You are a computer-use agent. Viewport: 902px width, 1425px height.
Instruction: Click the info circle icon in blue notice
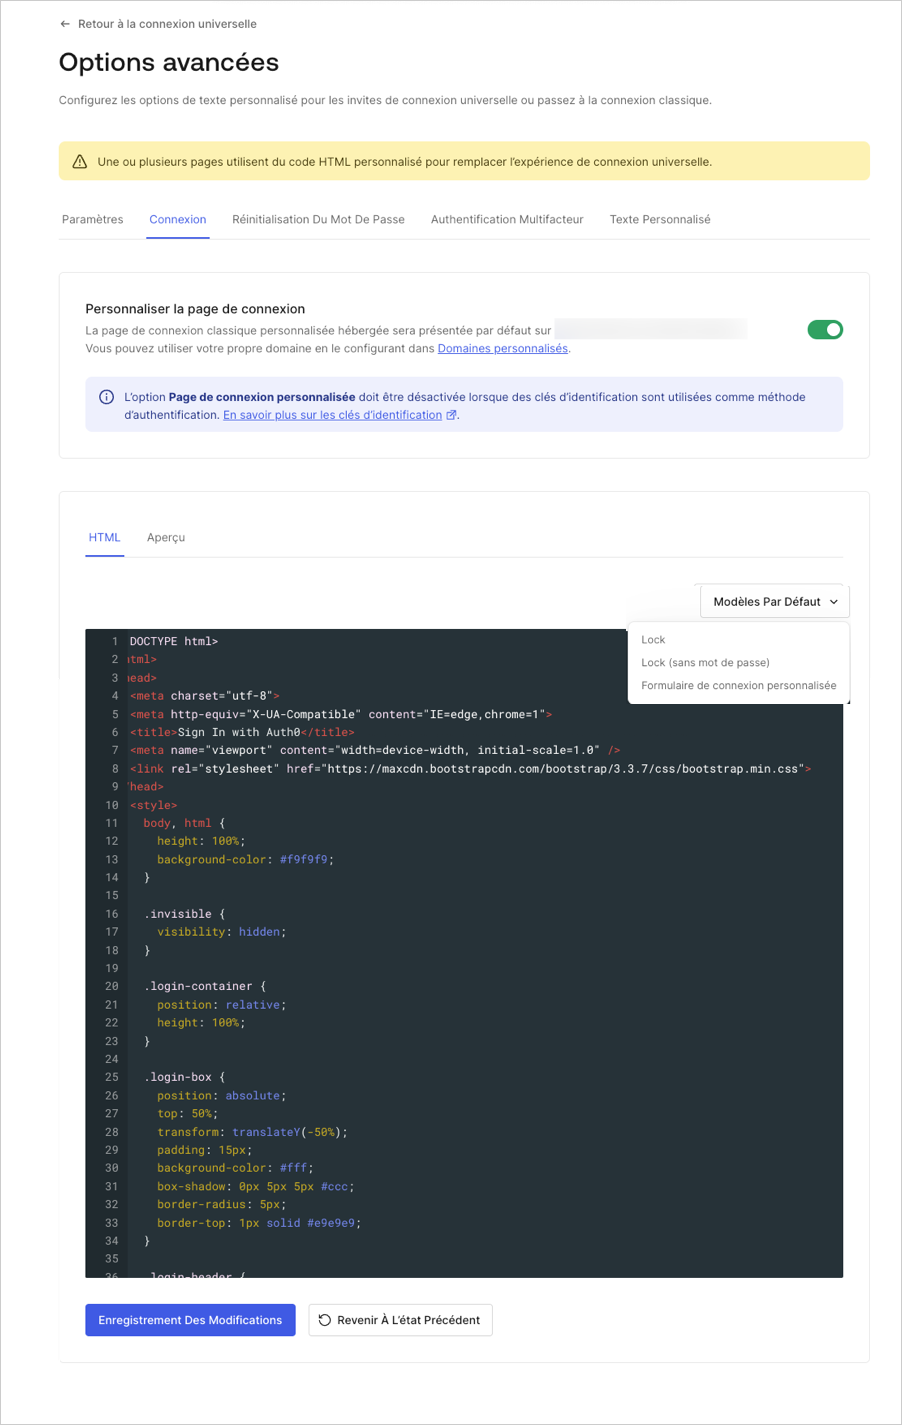coord(106,397)
